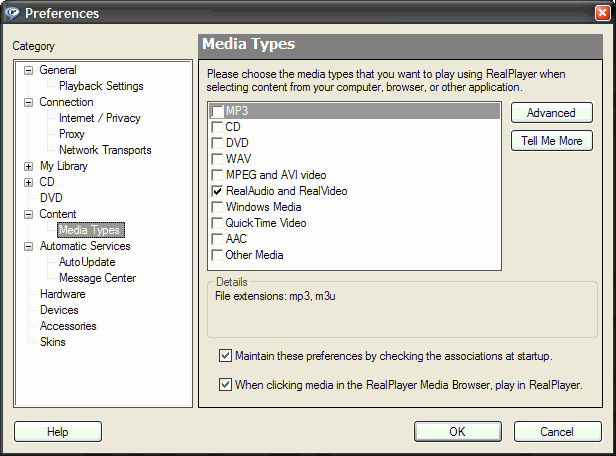Image resolution: width=616 pixels, height=456 pixels.
Task: Open the Message Center category
Action: (97, 278)
